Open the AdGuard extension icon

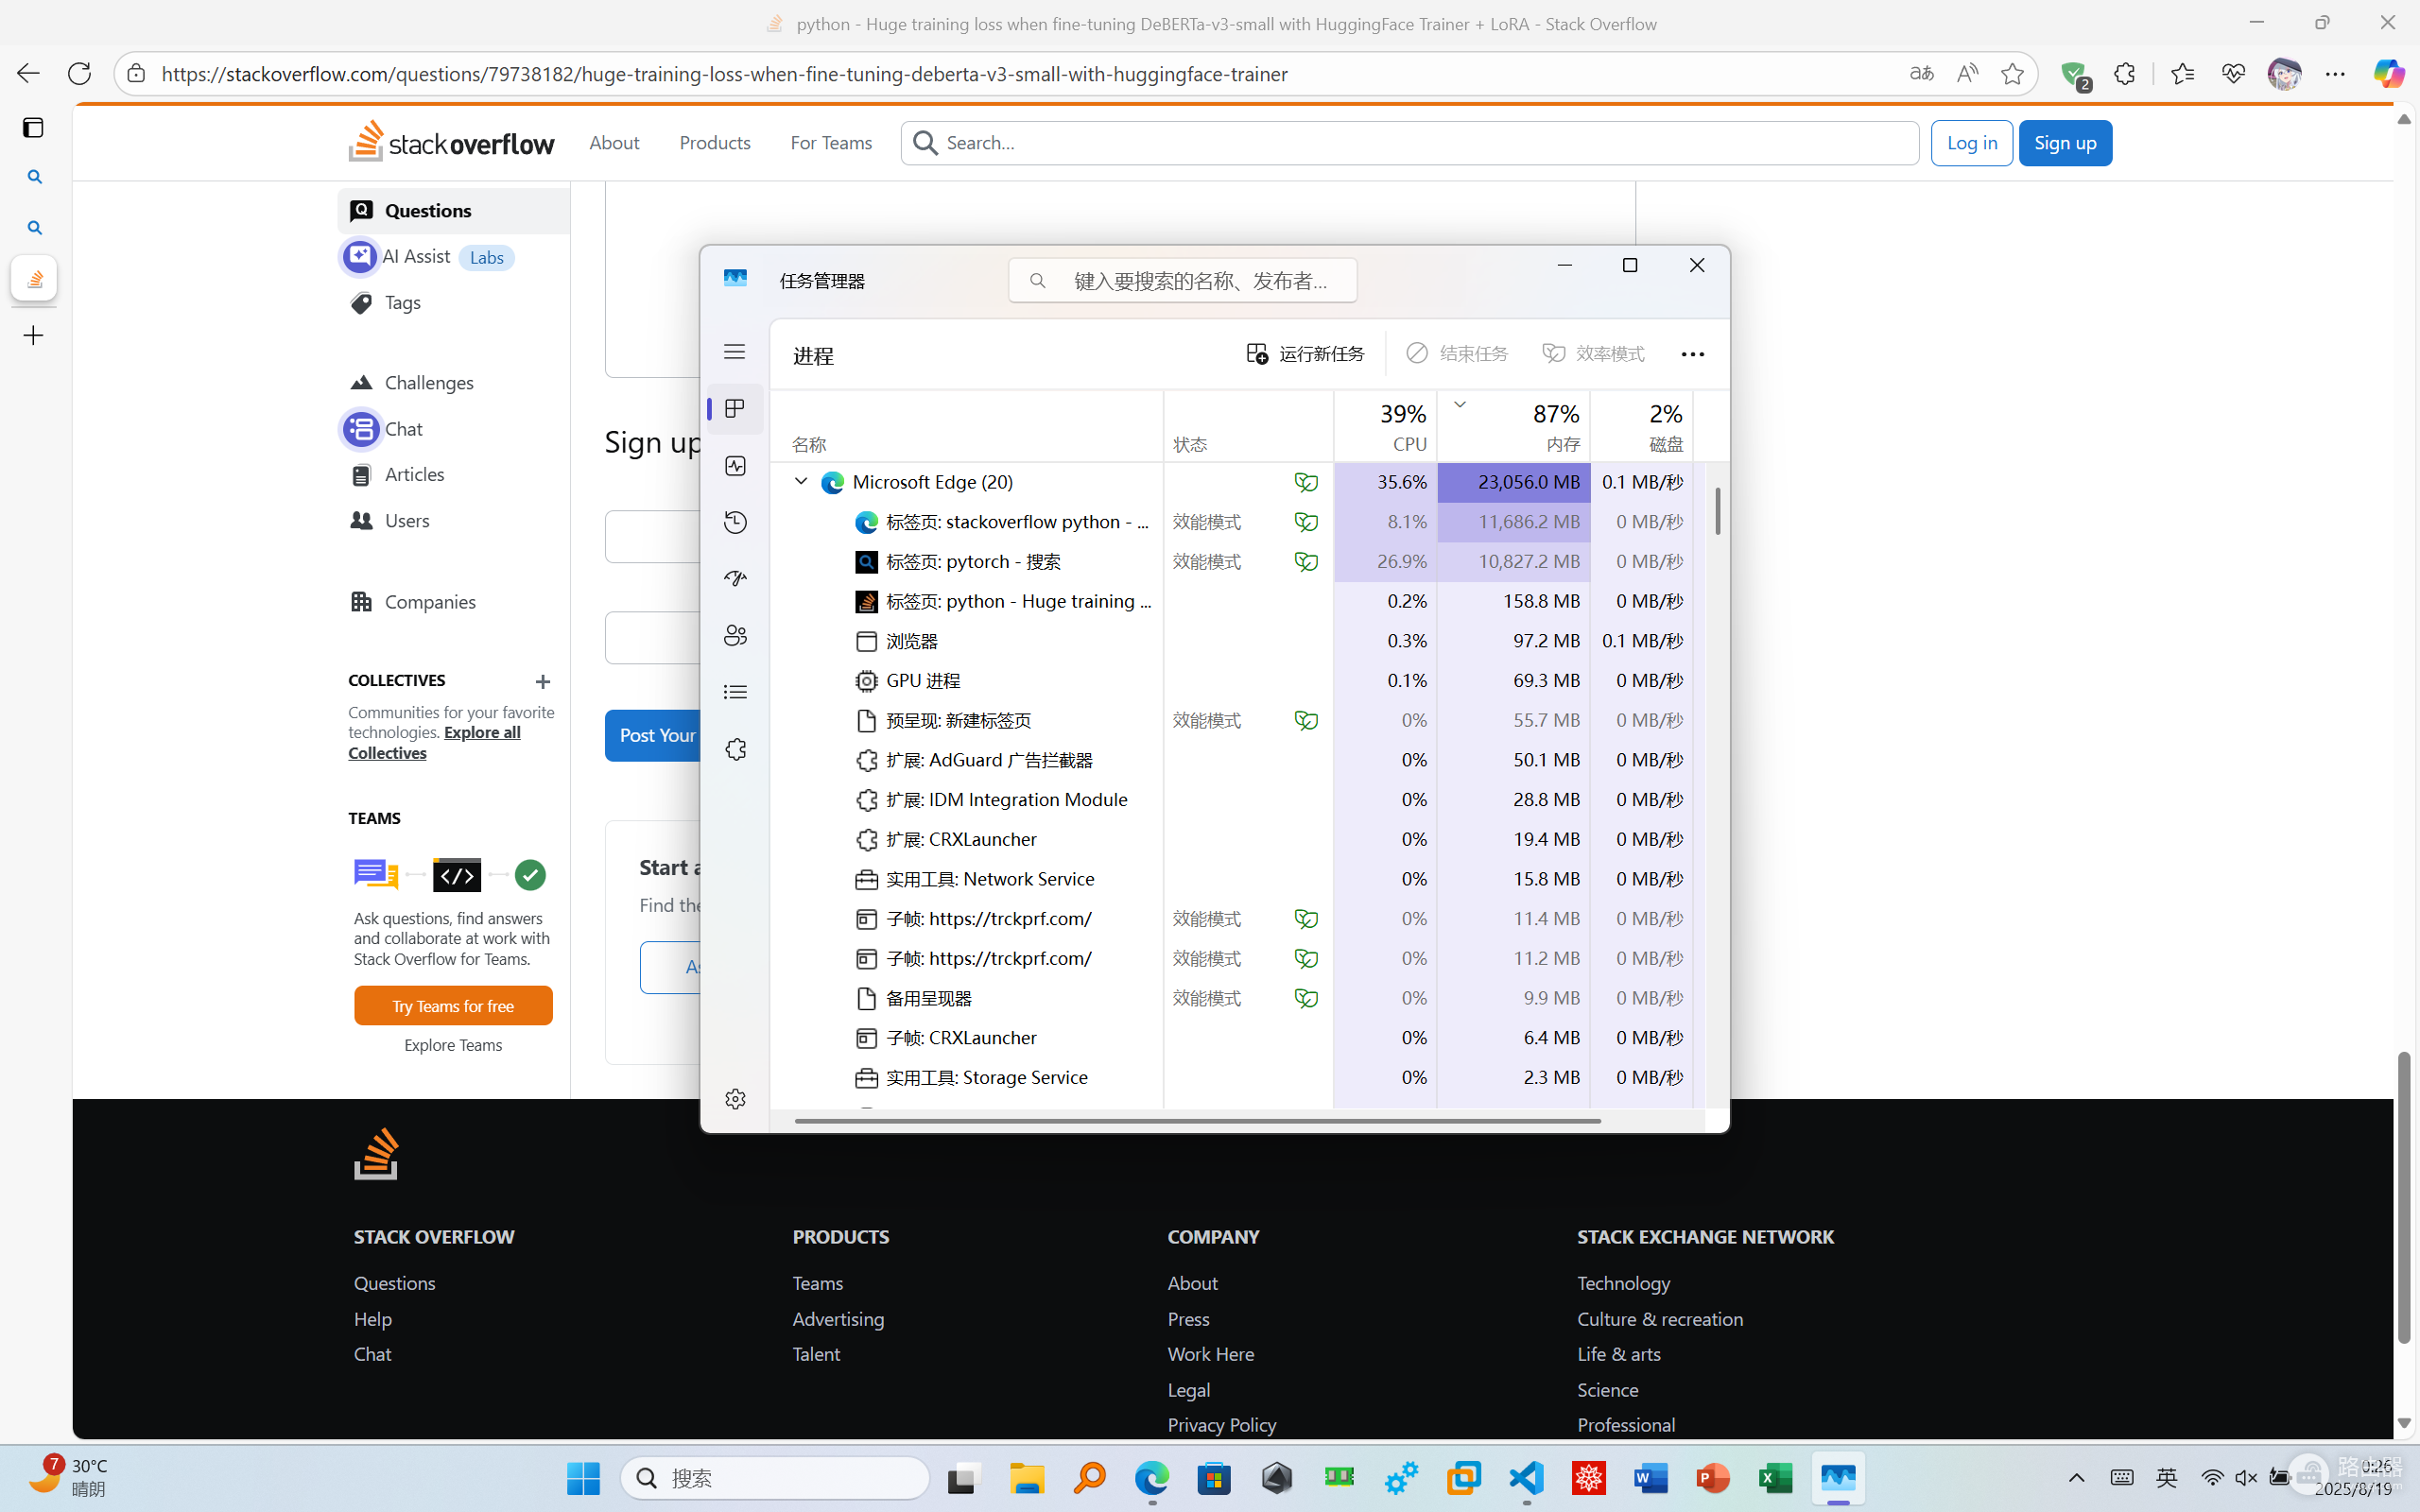click(2074, 74)
